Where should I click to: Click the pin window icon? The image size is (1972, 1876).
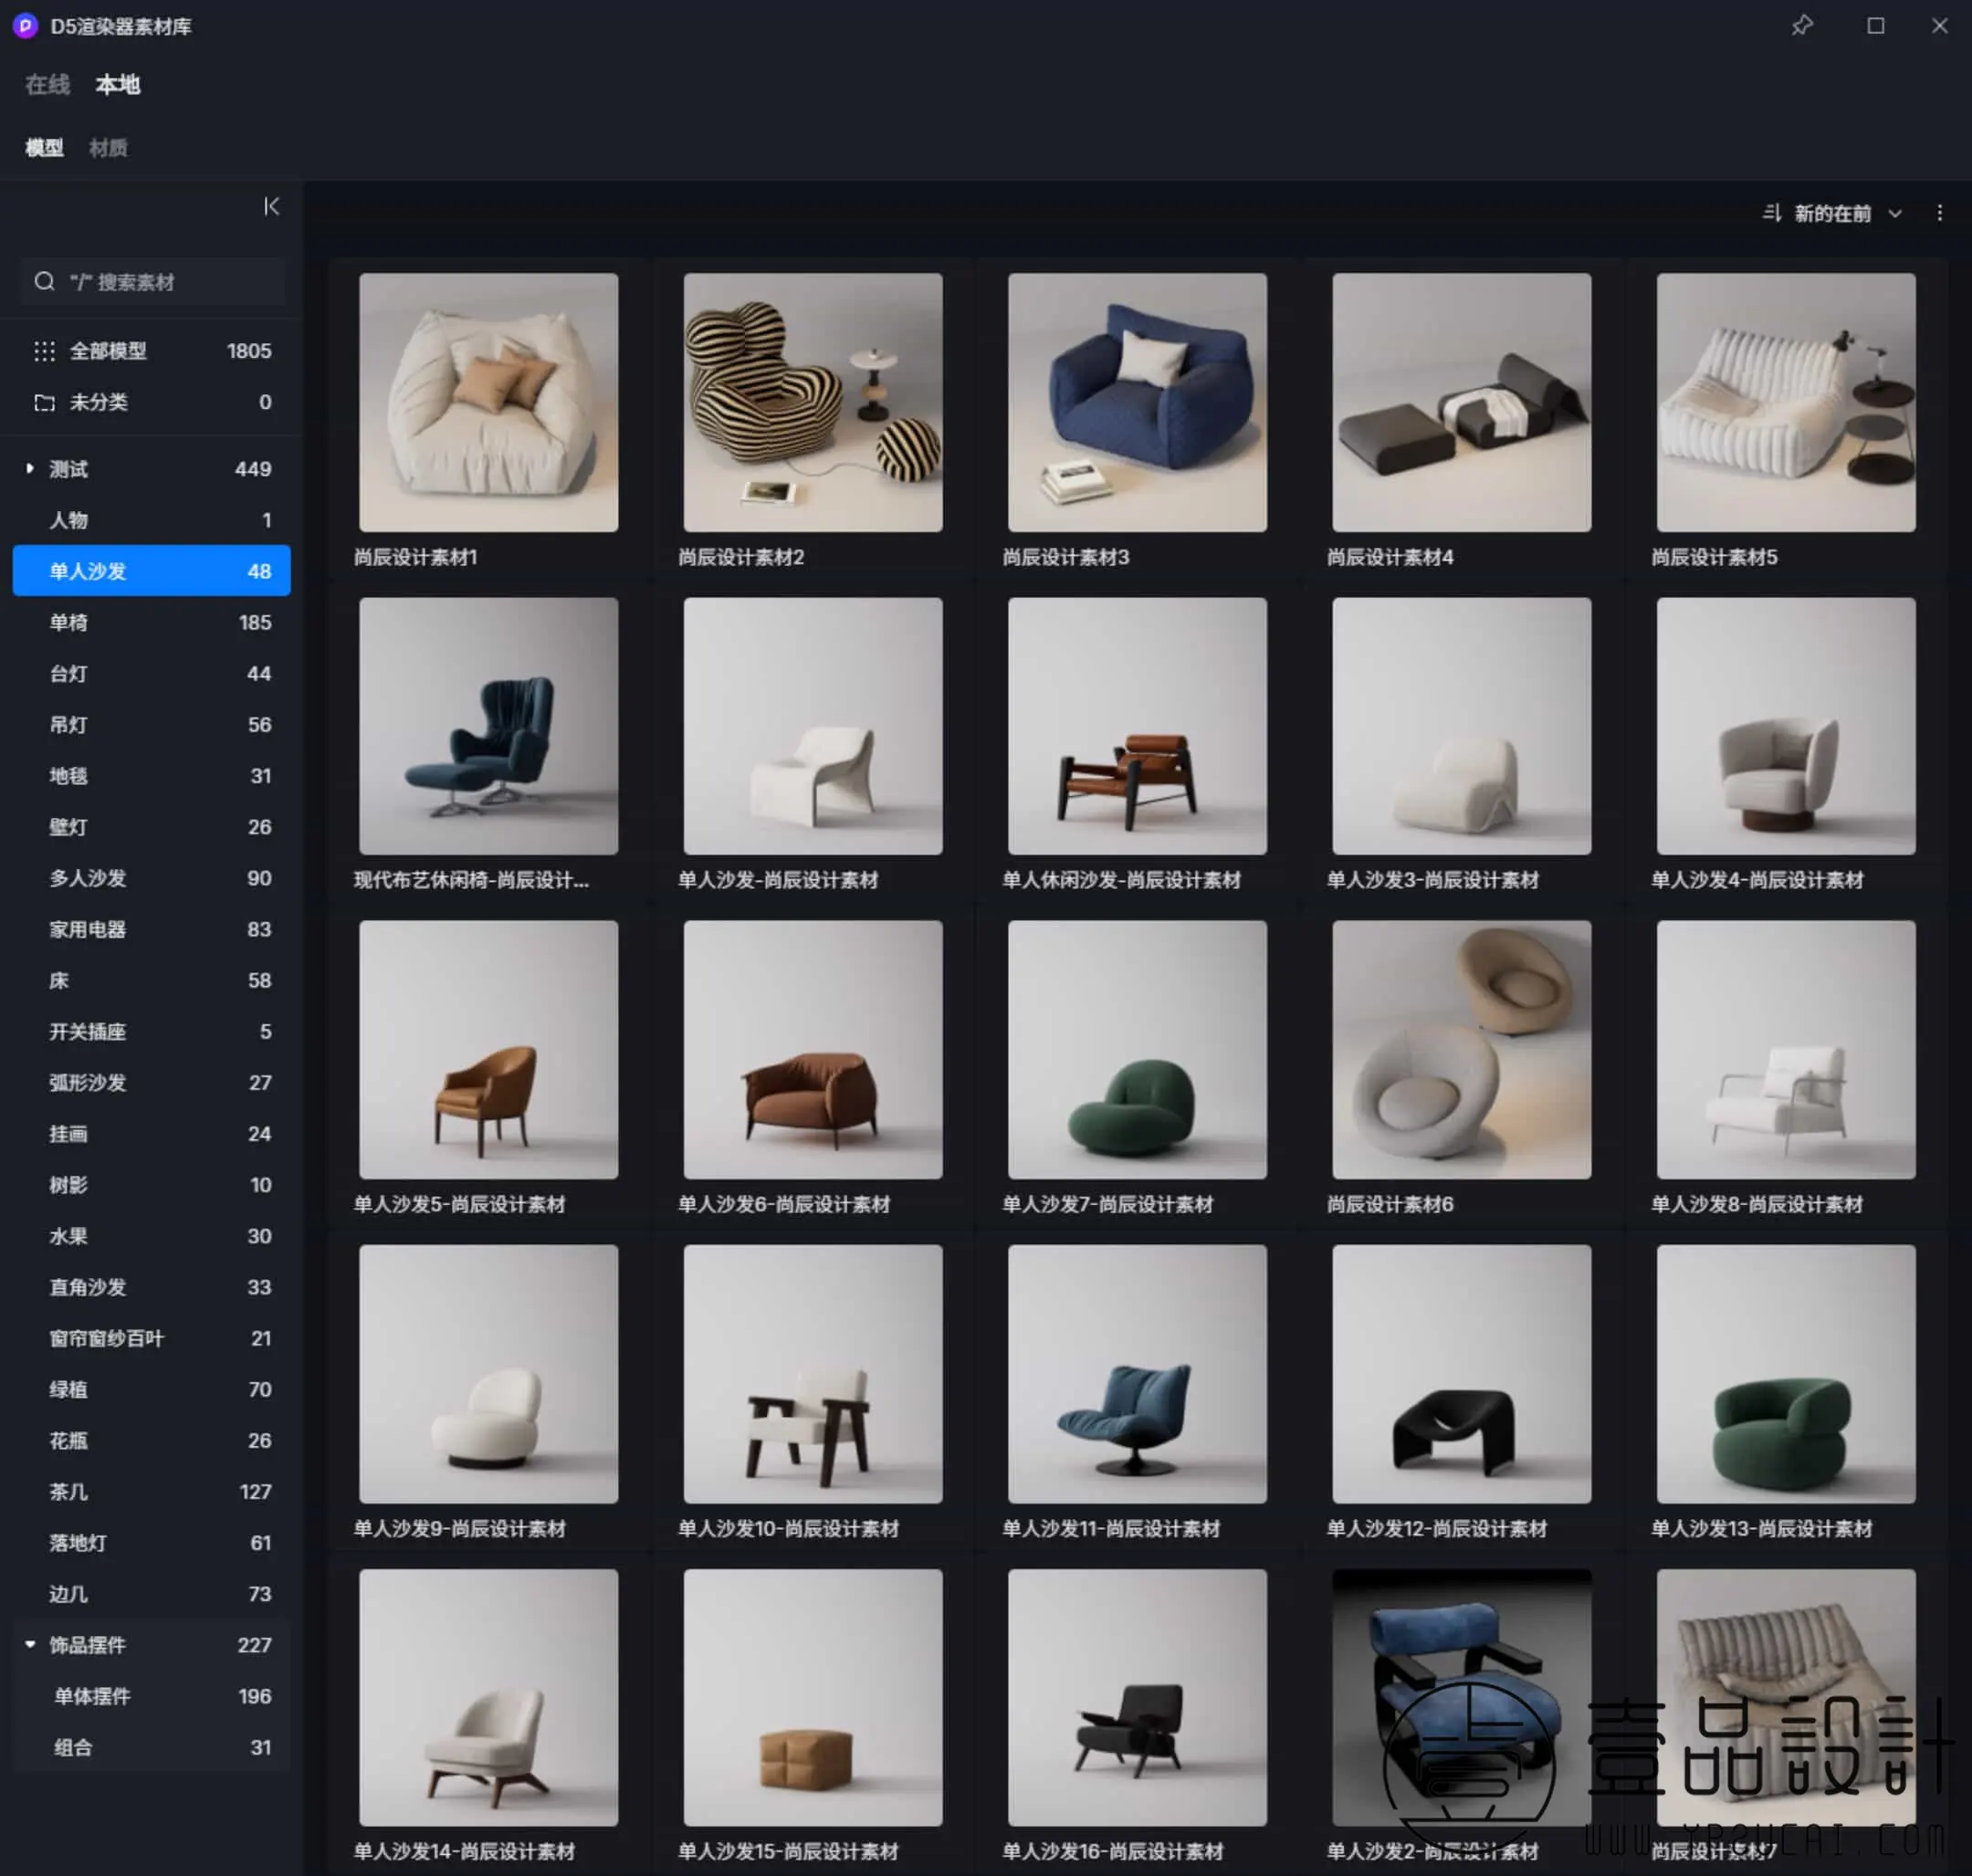[1801, 26]
